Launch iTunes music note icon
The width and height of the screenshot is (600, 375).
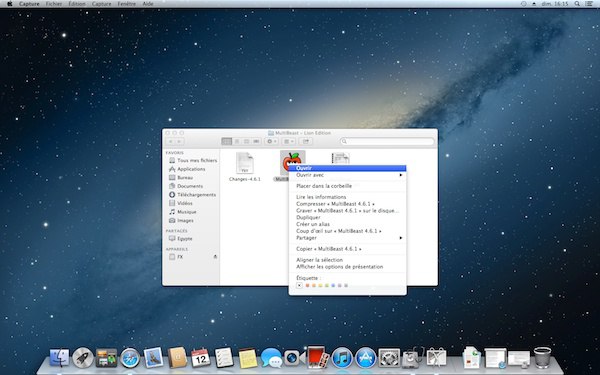point(342,358)
